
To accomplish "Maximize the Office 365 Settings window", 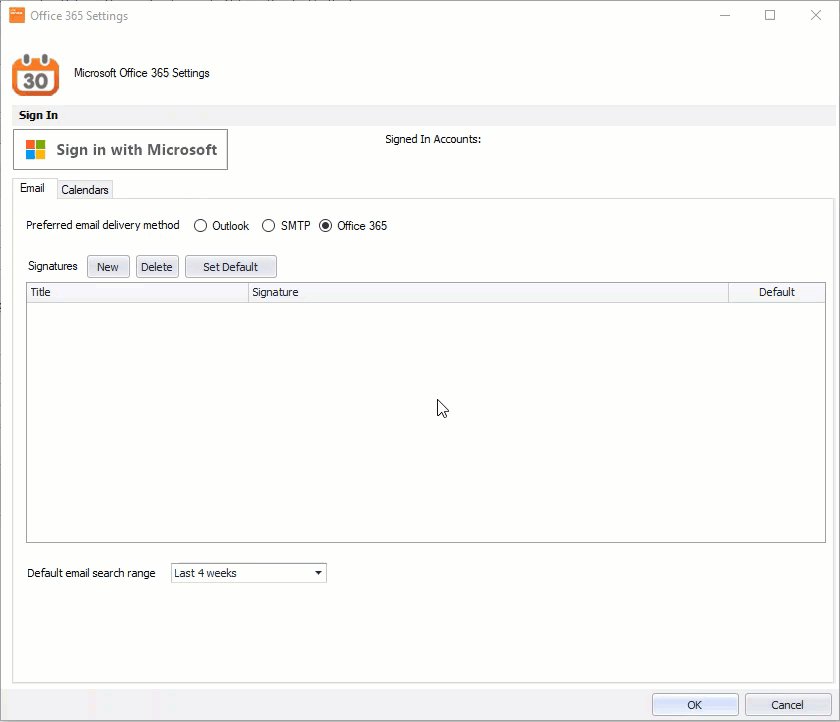I will pyautogui.click(x=770, y=15).
